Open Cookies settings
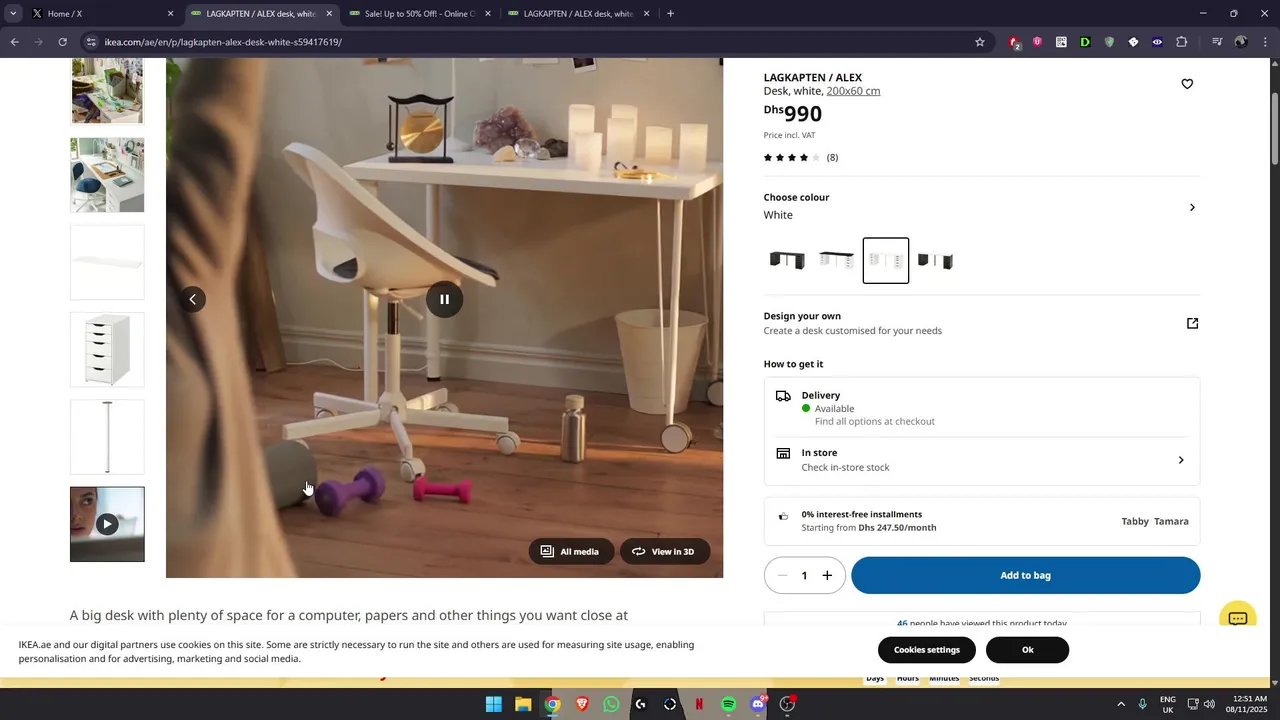Image resolution: width=1280 pixels, height=720 pixels. pos(926,650)
